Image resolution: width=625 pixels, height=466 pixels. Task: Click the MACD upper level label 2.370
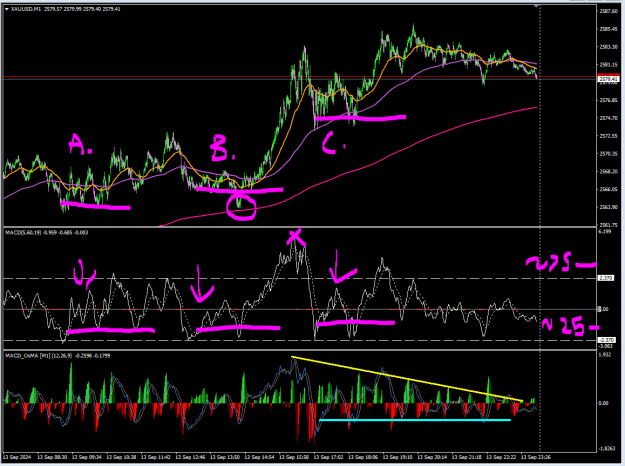(606, 278)
